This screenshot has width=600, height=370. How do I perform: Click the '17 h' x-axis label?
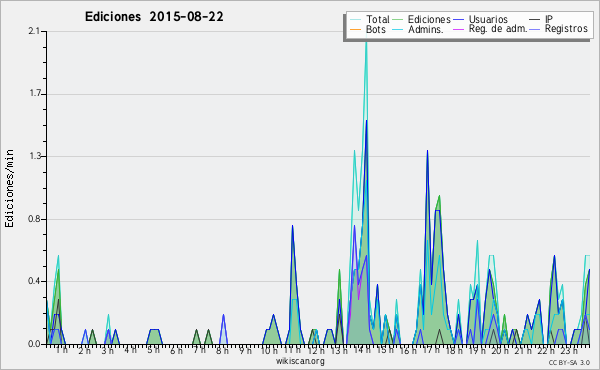point(431,350)
